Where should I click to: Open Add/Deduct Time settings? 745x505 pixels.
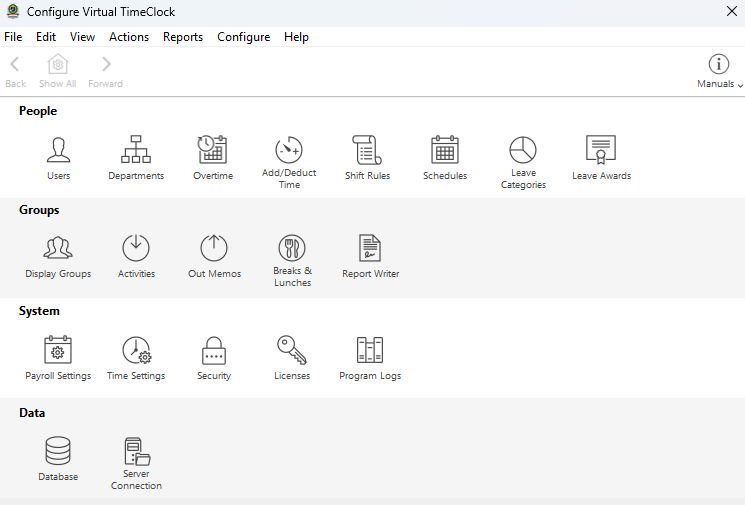289,163
